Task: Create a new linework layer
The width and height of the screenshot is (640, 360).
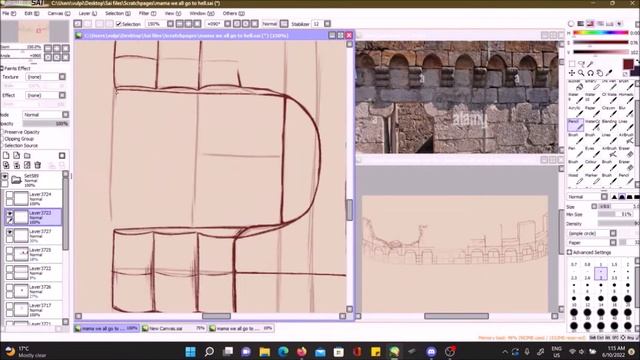Action: click(16, 156)
